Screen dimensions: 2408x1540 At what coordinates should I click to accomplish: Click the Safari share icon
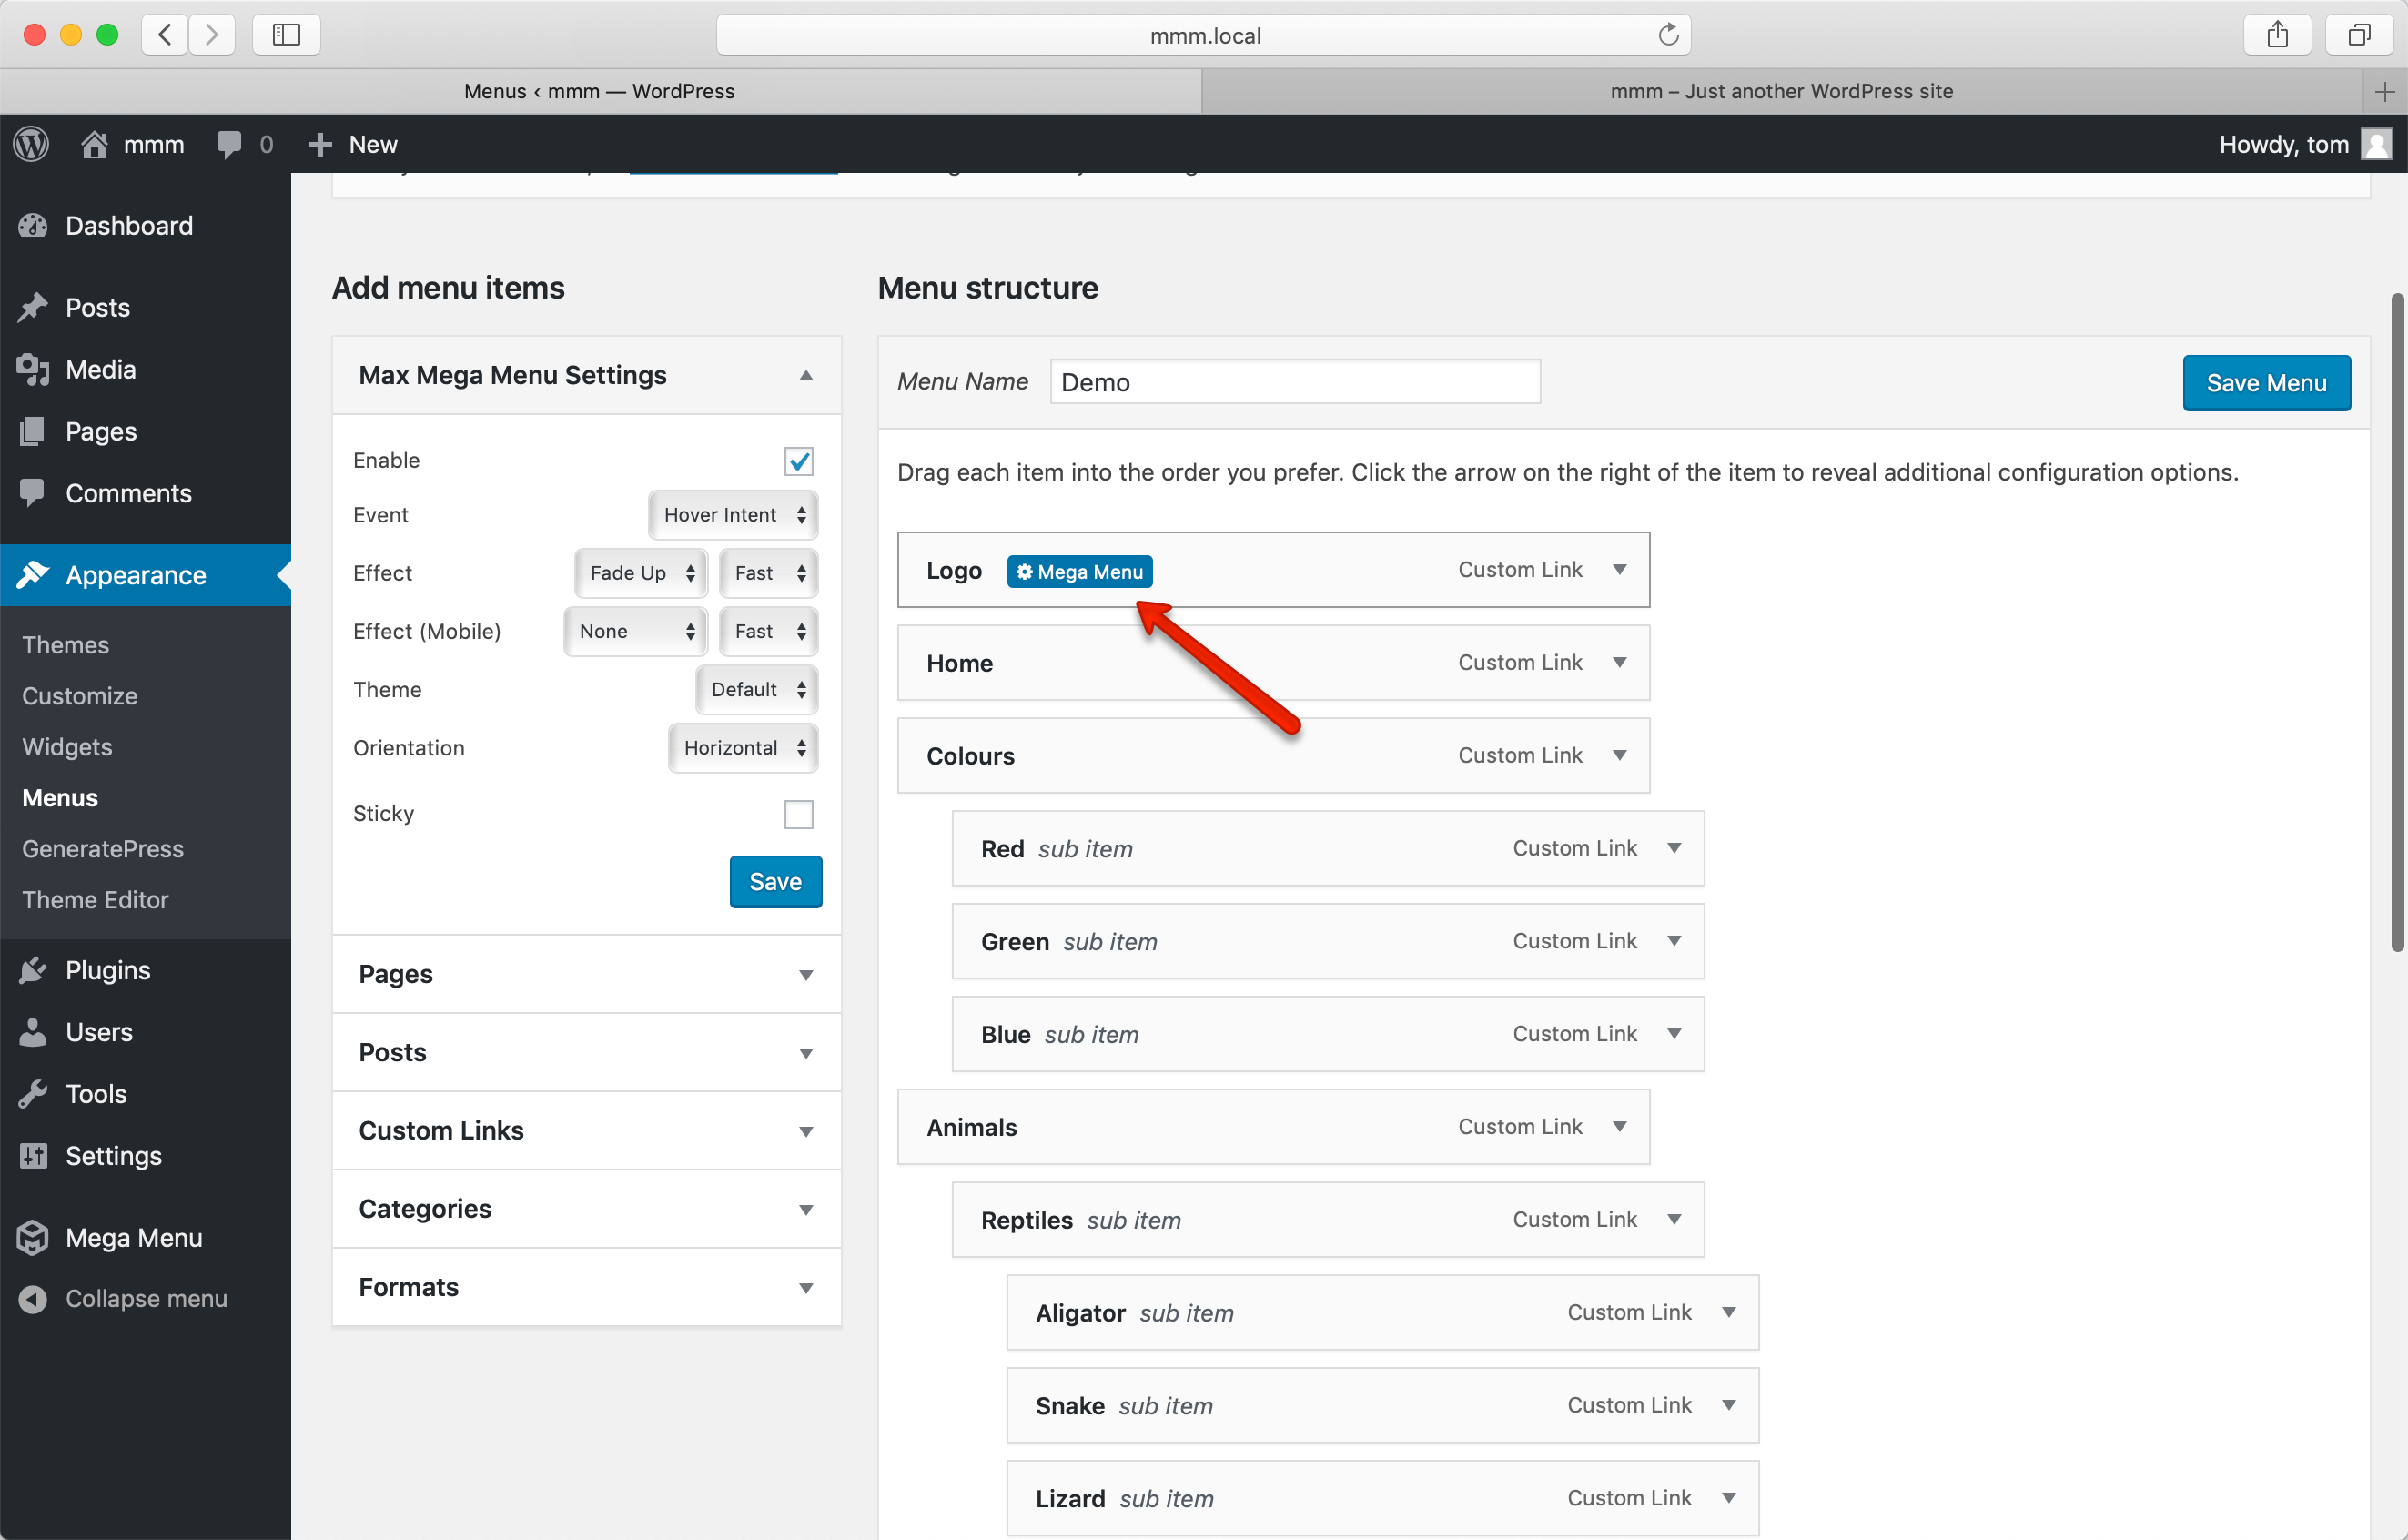click(x=2277, y=35)
